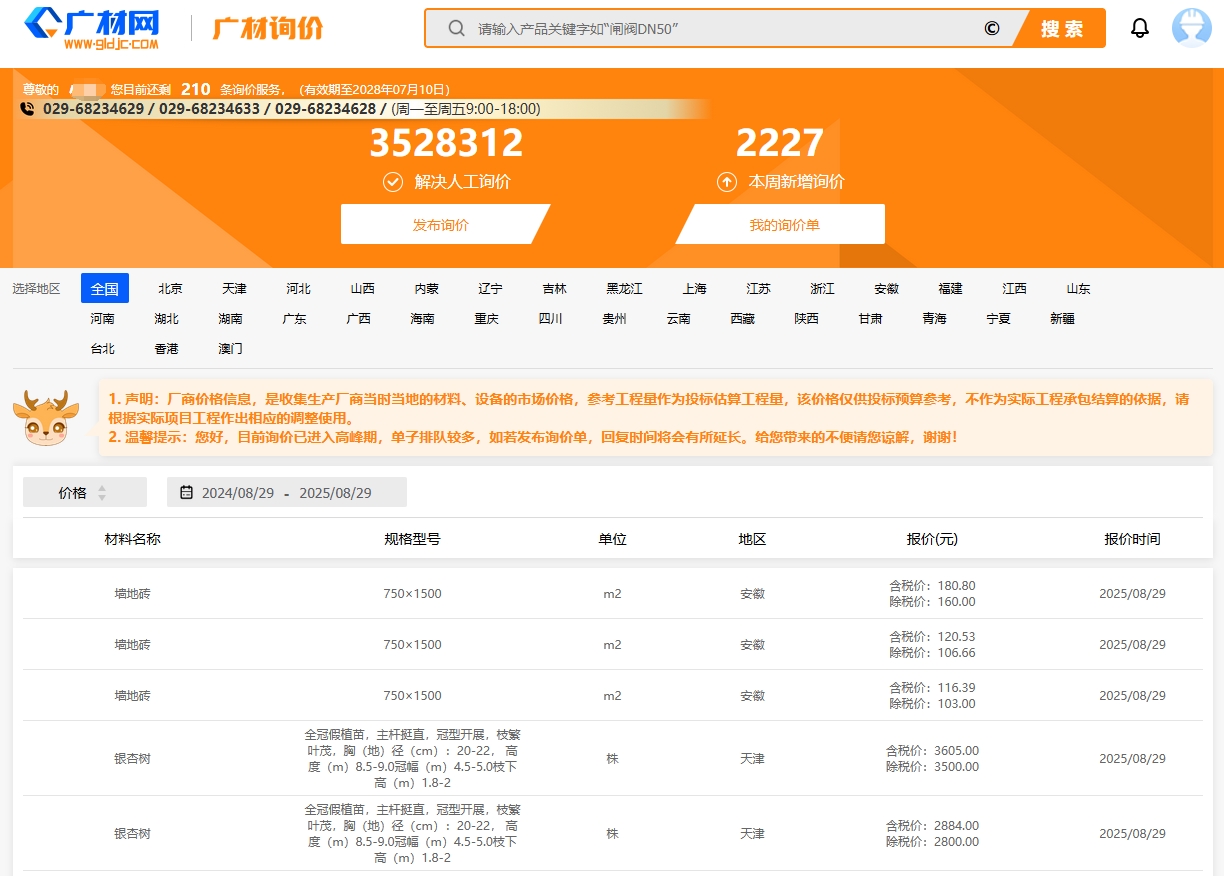Image resolution: width=1224 pixels, height=876 pixels.
Task: Click the copyright symbol icon in search box
Action: tap(991, 28)
